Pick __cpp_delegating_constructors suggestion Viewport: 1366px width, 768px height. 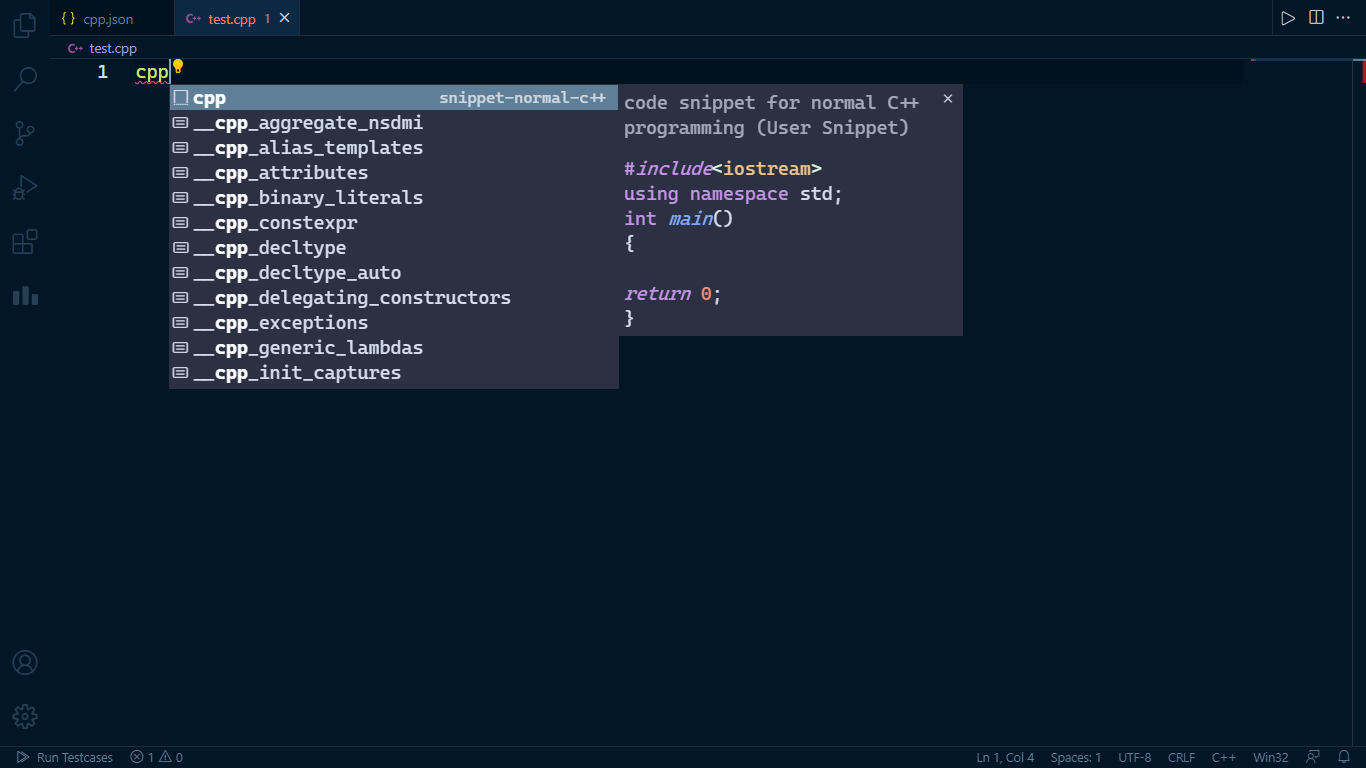(394, 298)
